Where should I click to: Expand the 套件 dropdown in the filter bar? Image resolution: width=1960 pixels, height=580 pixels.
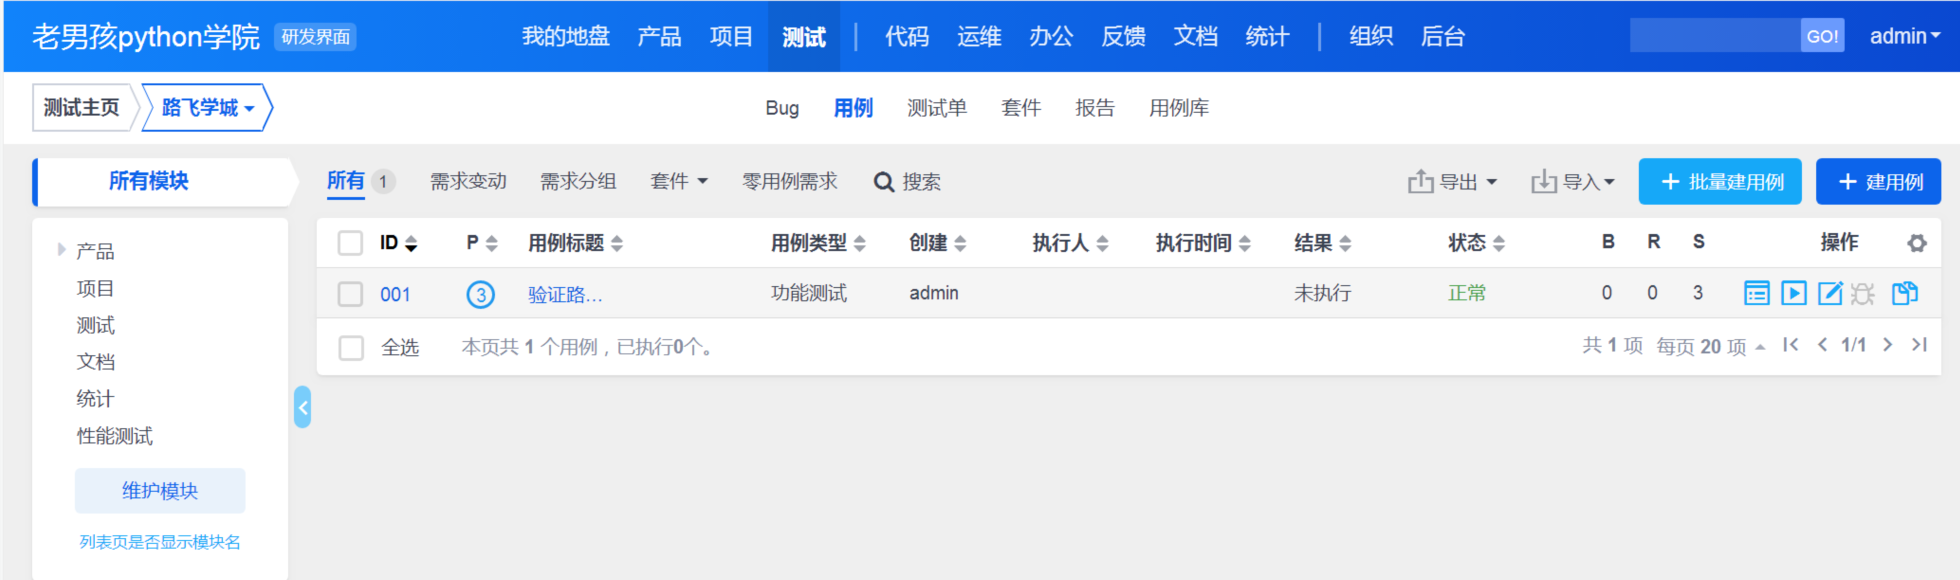coord(678,181)
